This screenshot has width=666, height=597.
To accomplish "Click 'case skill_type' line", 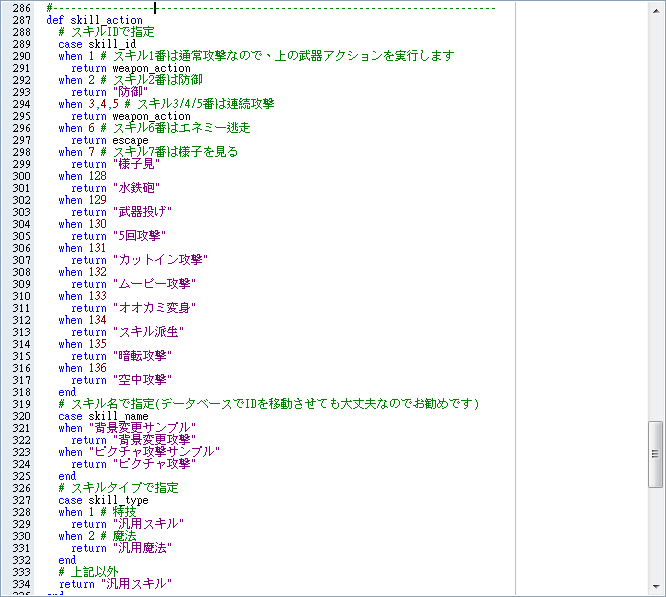I will click(103, 500).
